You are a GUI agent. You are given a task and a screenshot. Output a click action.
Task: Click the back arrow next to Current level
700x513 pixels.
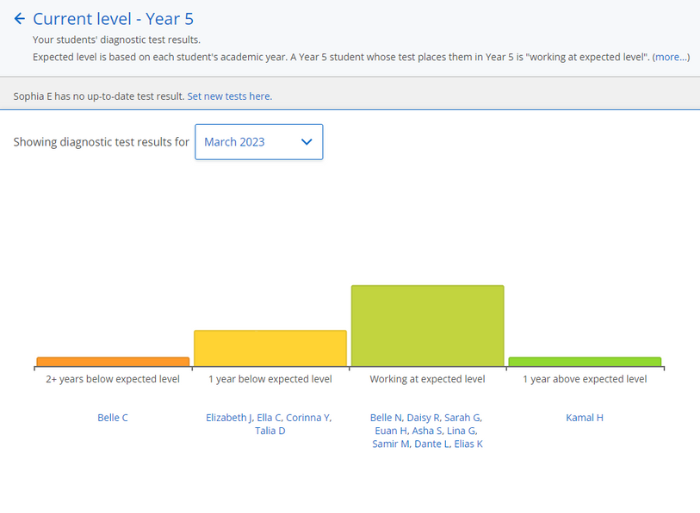coord(19,19)
